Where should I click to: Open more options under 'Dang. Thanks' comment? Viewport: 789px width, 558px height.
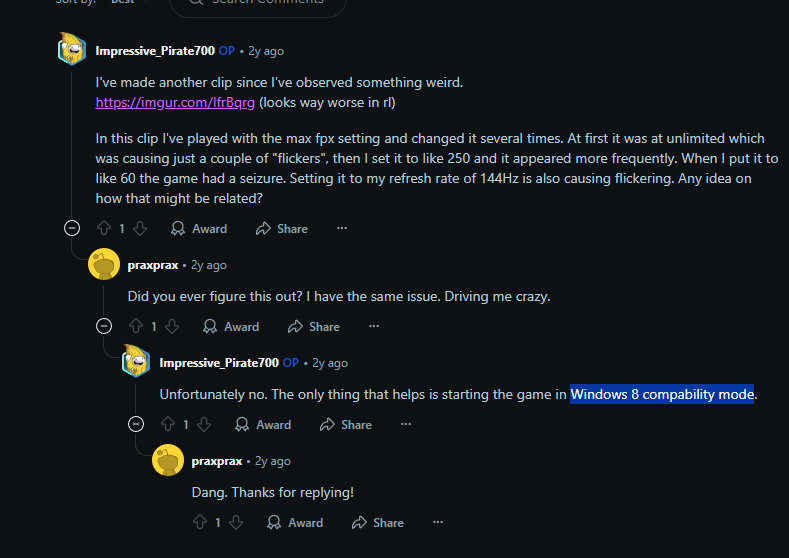pos(438,522)
